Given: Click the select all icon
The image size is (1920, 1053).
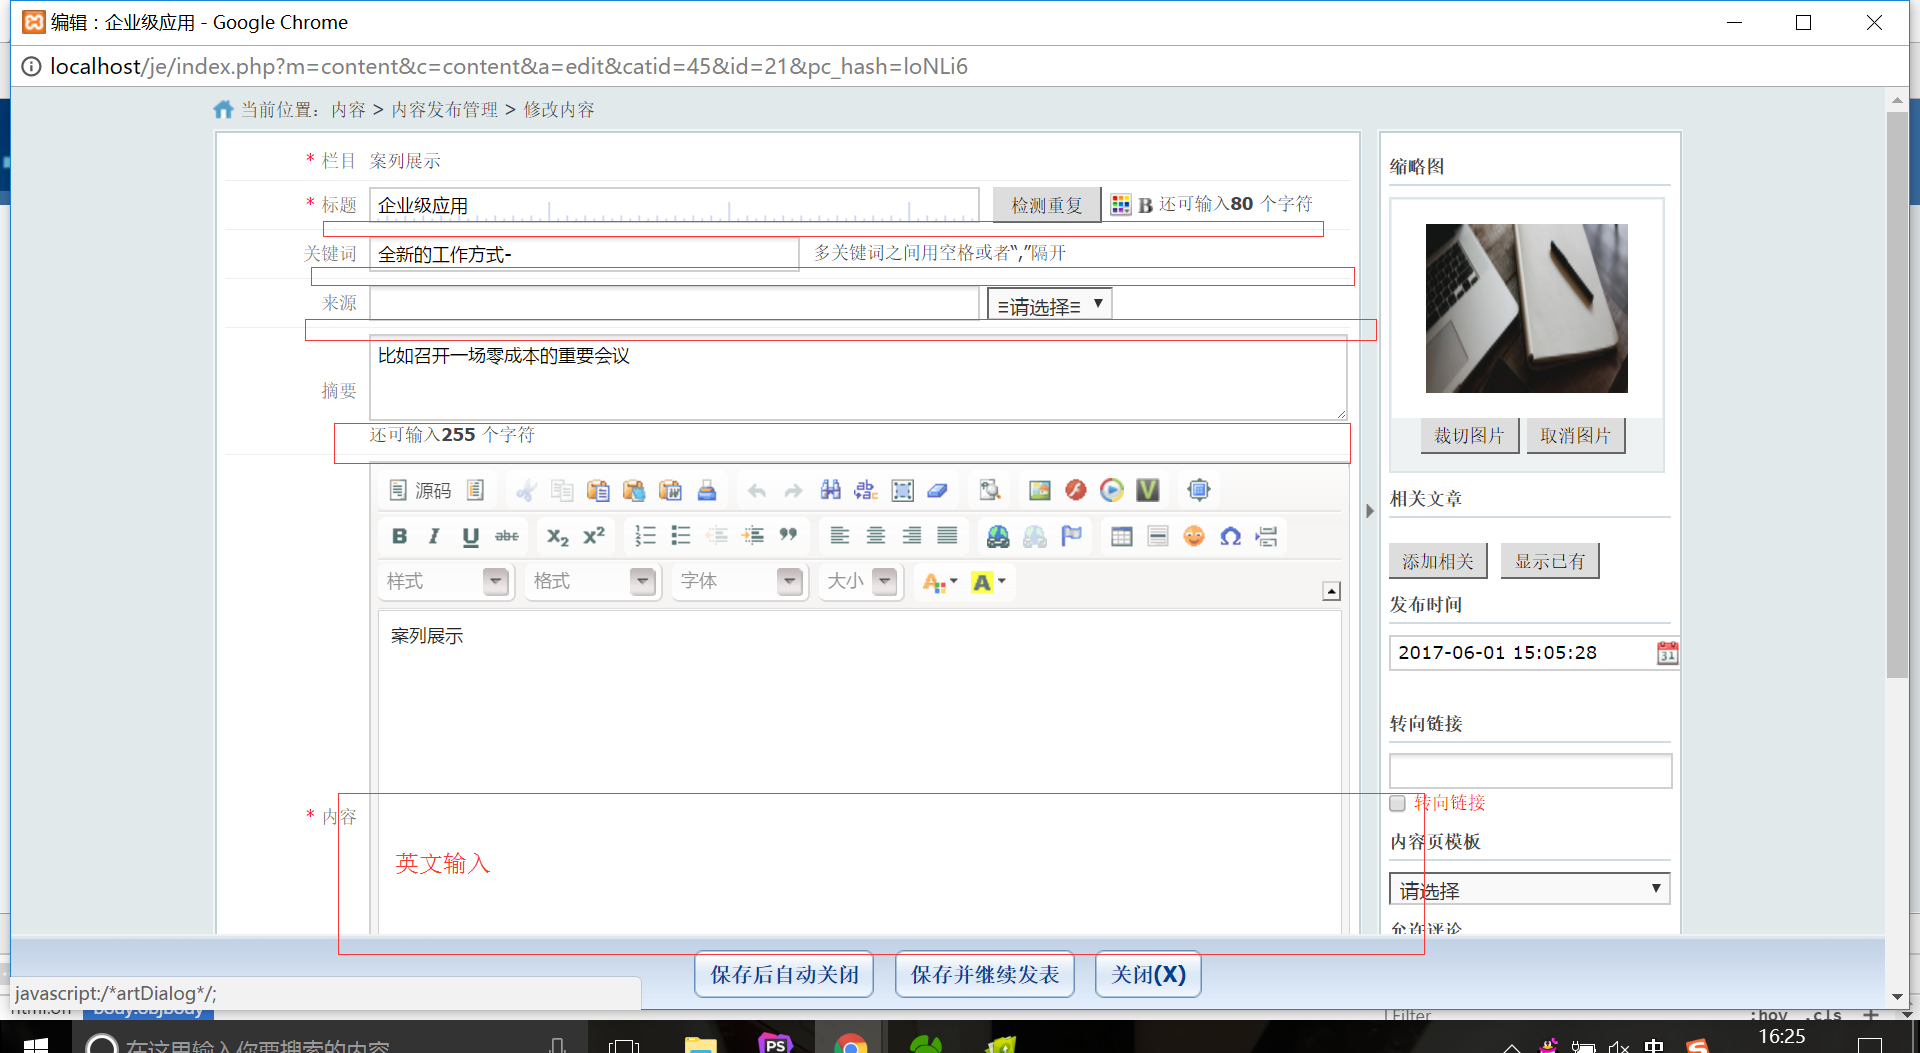Looking at the screenshot, I should (x=902, y=490).
